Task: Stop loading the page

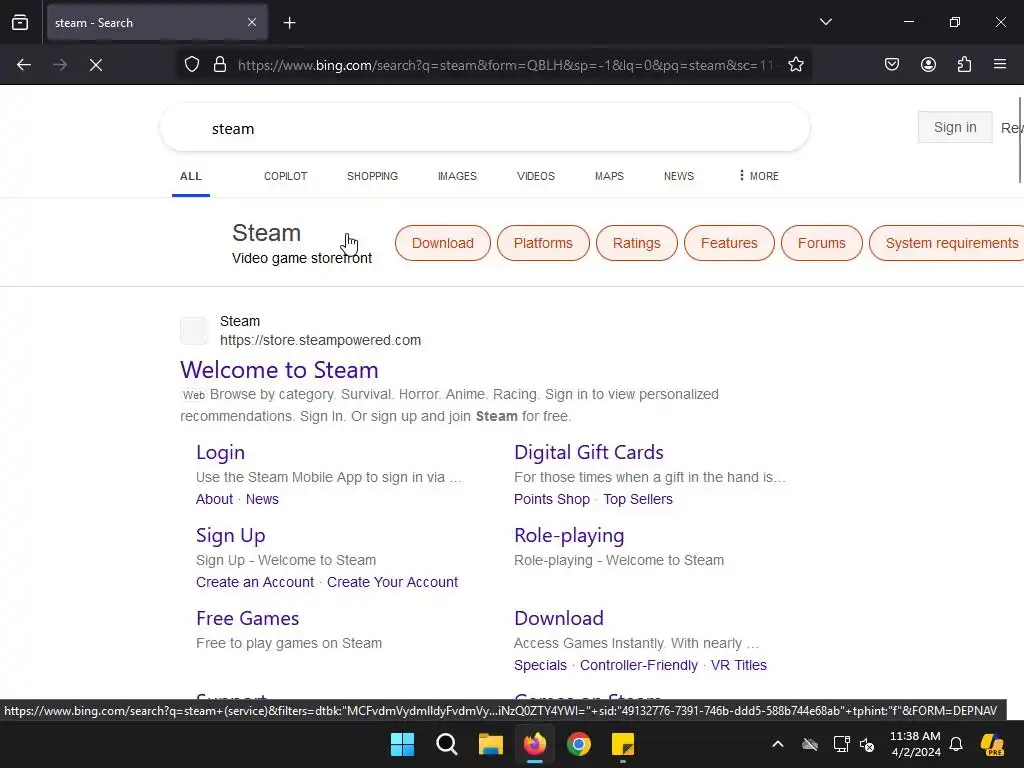Action: [x=96, y=65]
